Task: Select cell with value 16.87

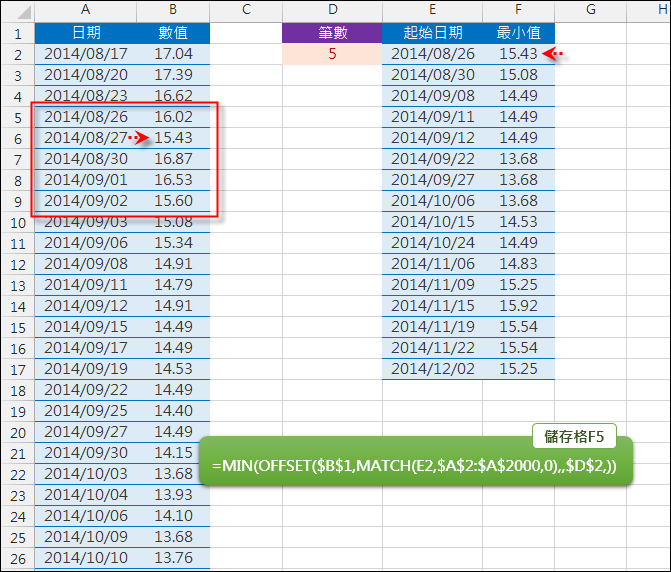Action: pos(173,159)
